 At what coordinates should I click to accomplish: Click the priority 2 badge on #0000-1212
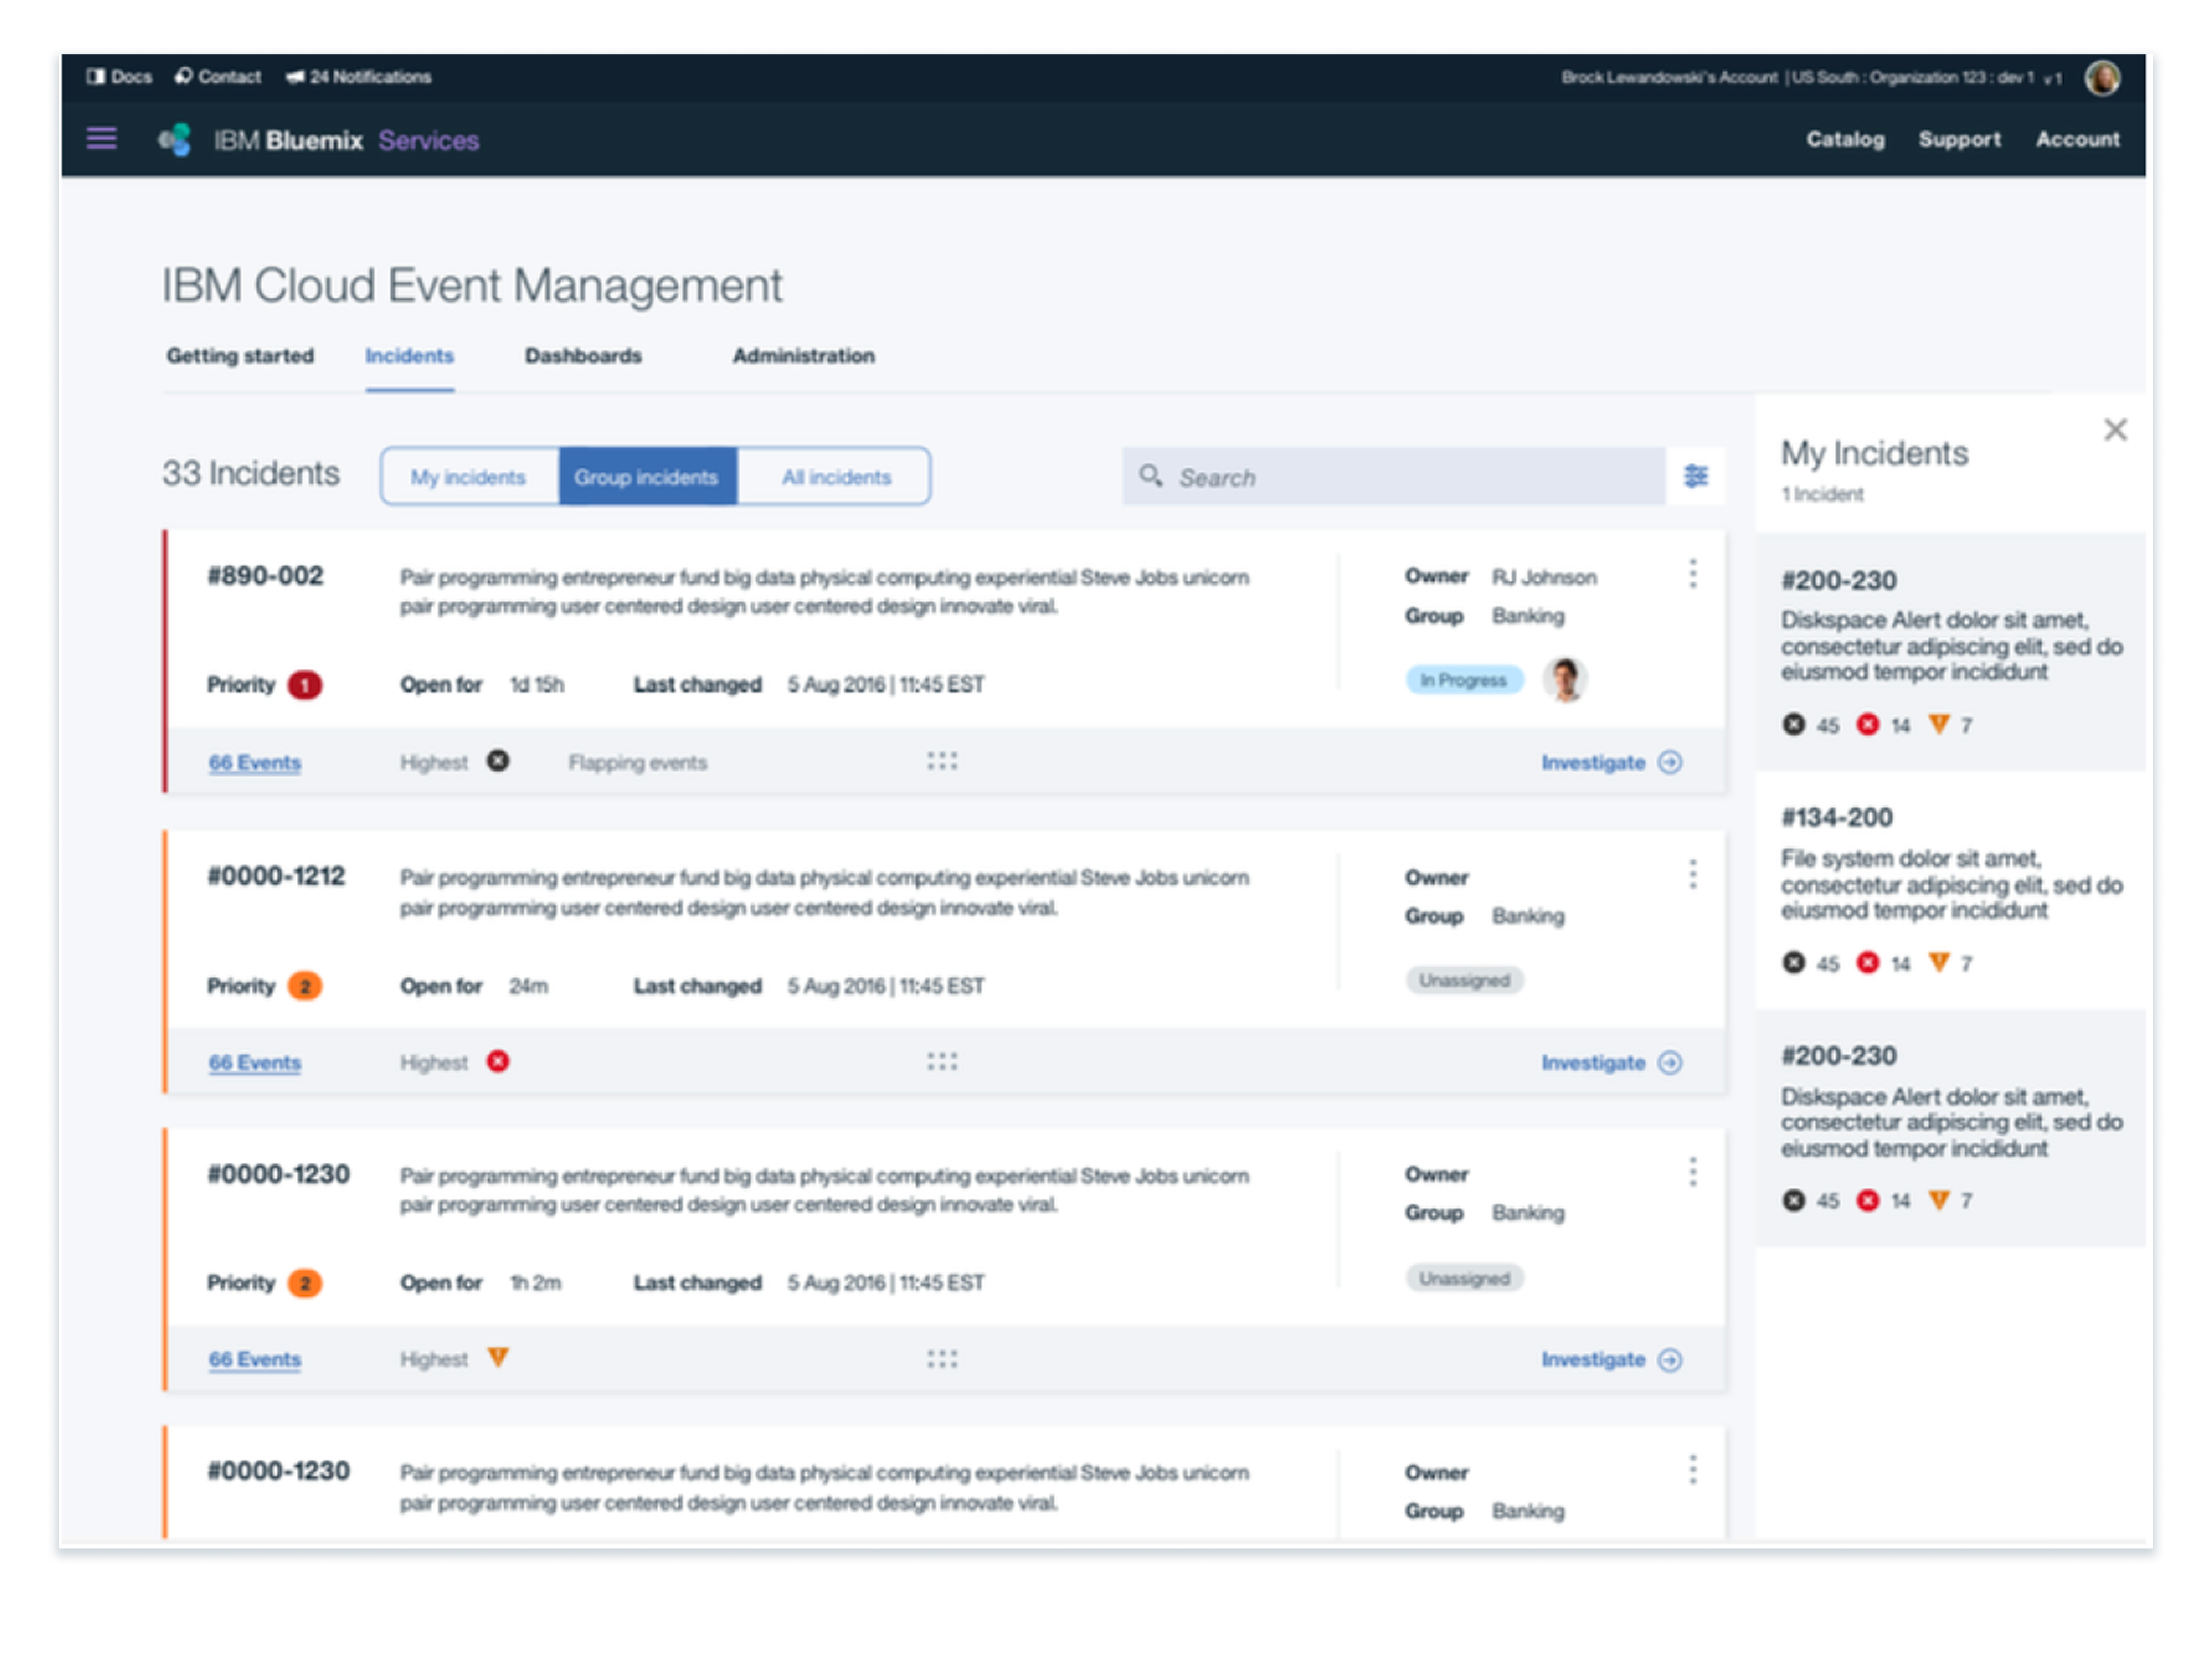305,986
